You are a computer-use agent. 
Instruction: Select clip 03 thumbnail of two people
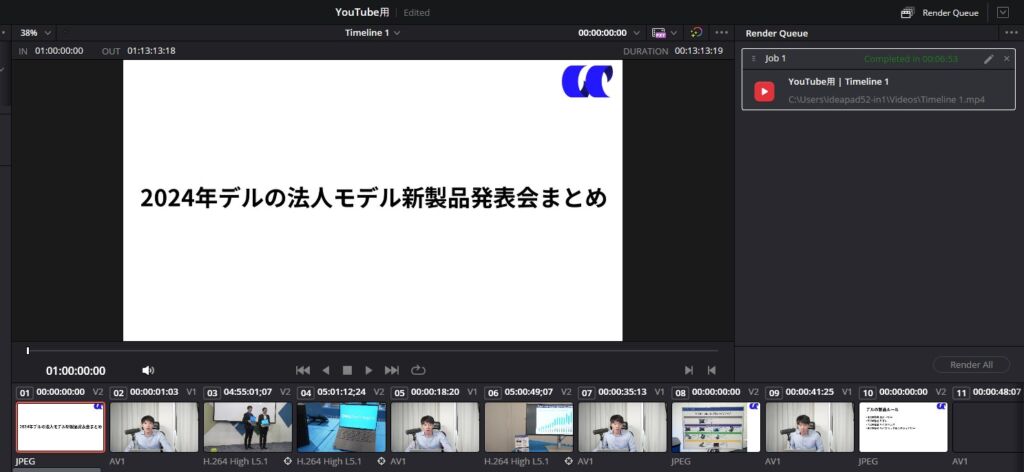(x=248, y=427)
